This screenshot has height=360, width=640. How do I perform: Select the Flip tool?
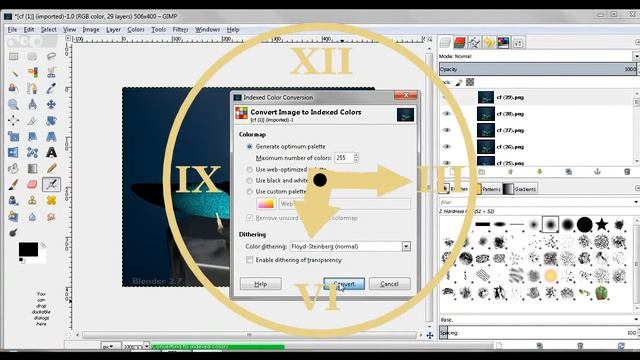pos(13,152)
